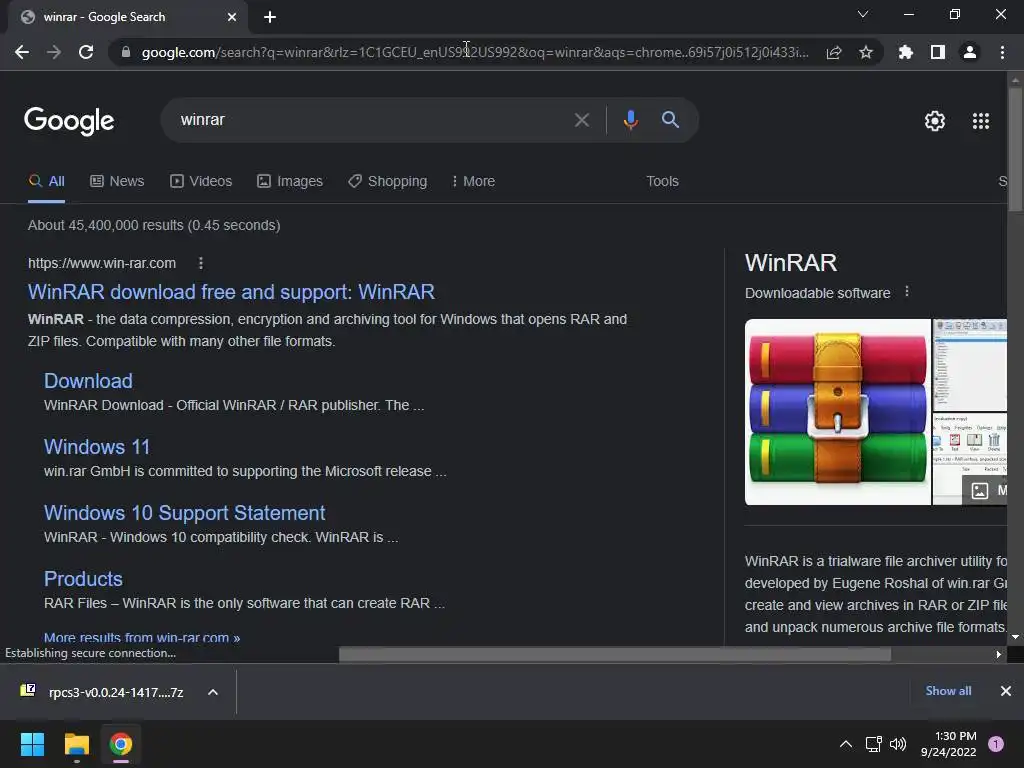The height and width of the screenshot is (768, 1024).
Task: Open WinRAR books logo image
Action: point(838,412)
